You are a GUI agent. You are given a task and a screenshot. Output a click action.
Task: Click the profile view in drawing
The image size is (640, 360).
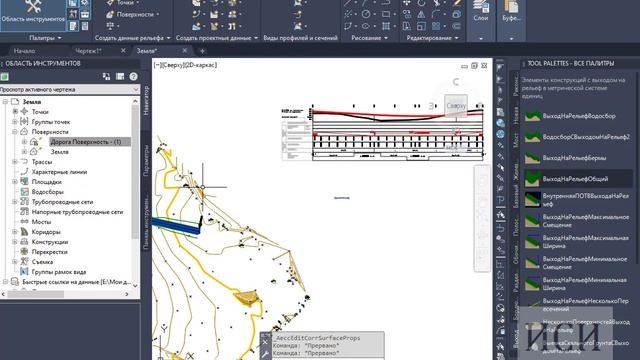point(382,133)
